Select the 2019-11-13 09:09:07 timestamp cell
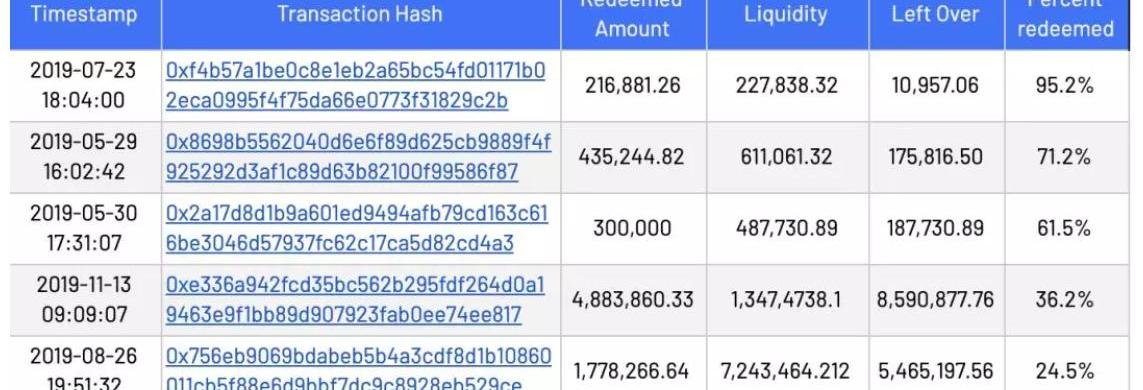Viewport: 1143px width, 390px height. [85, 300]
